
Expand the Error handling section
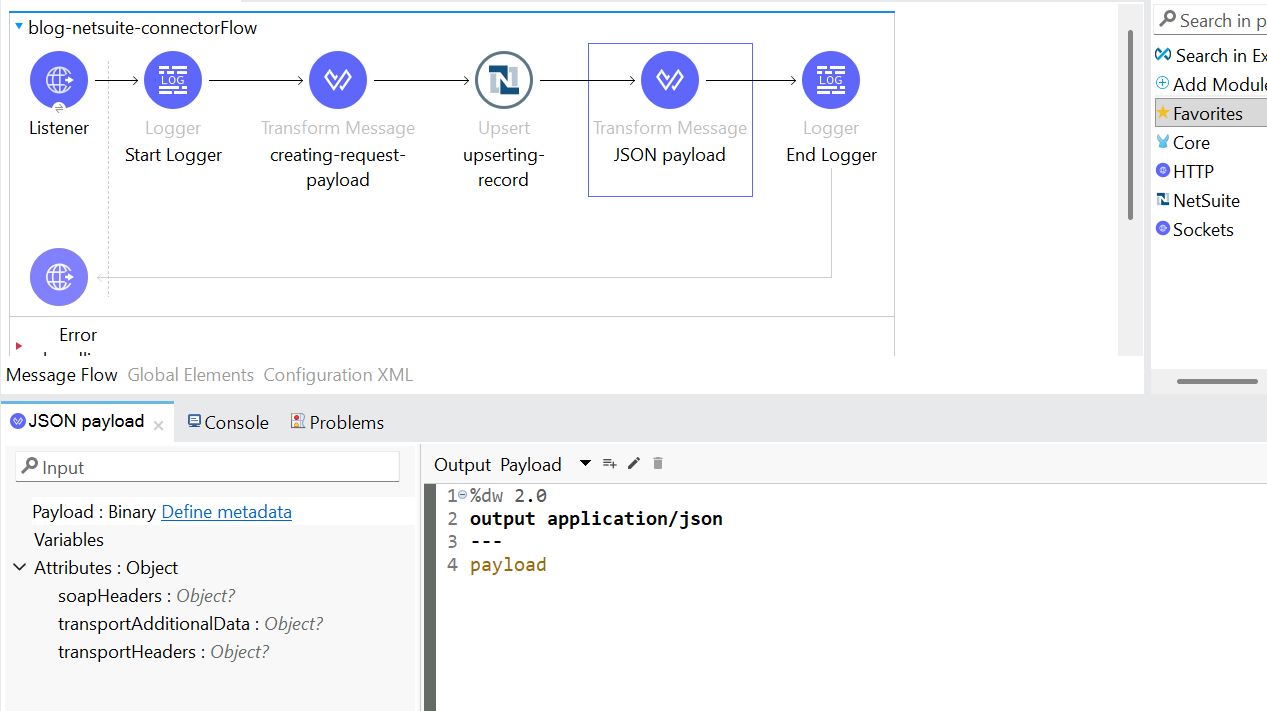pos(19,346)
